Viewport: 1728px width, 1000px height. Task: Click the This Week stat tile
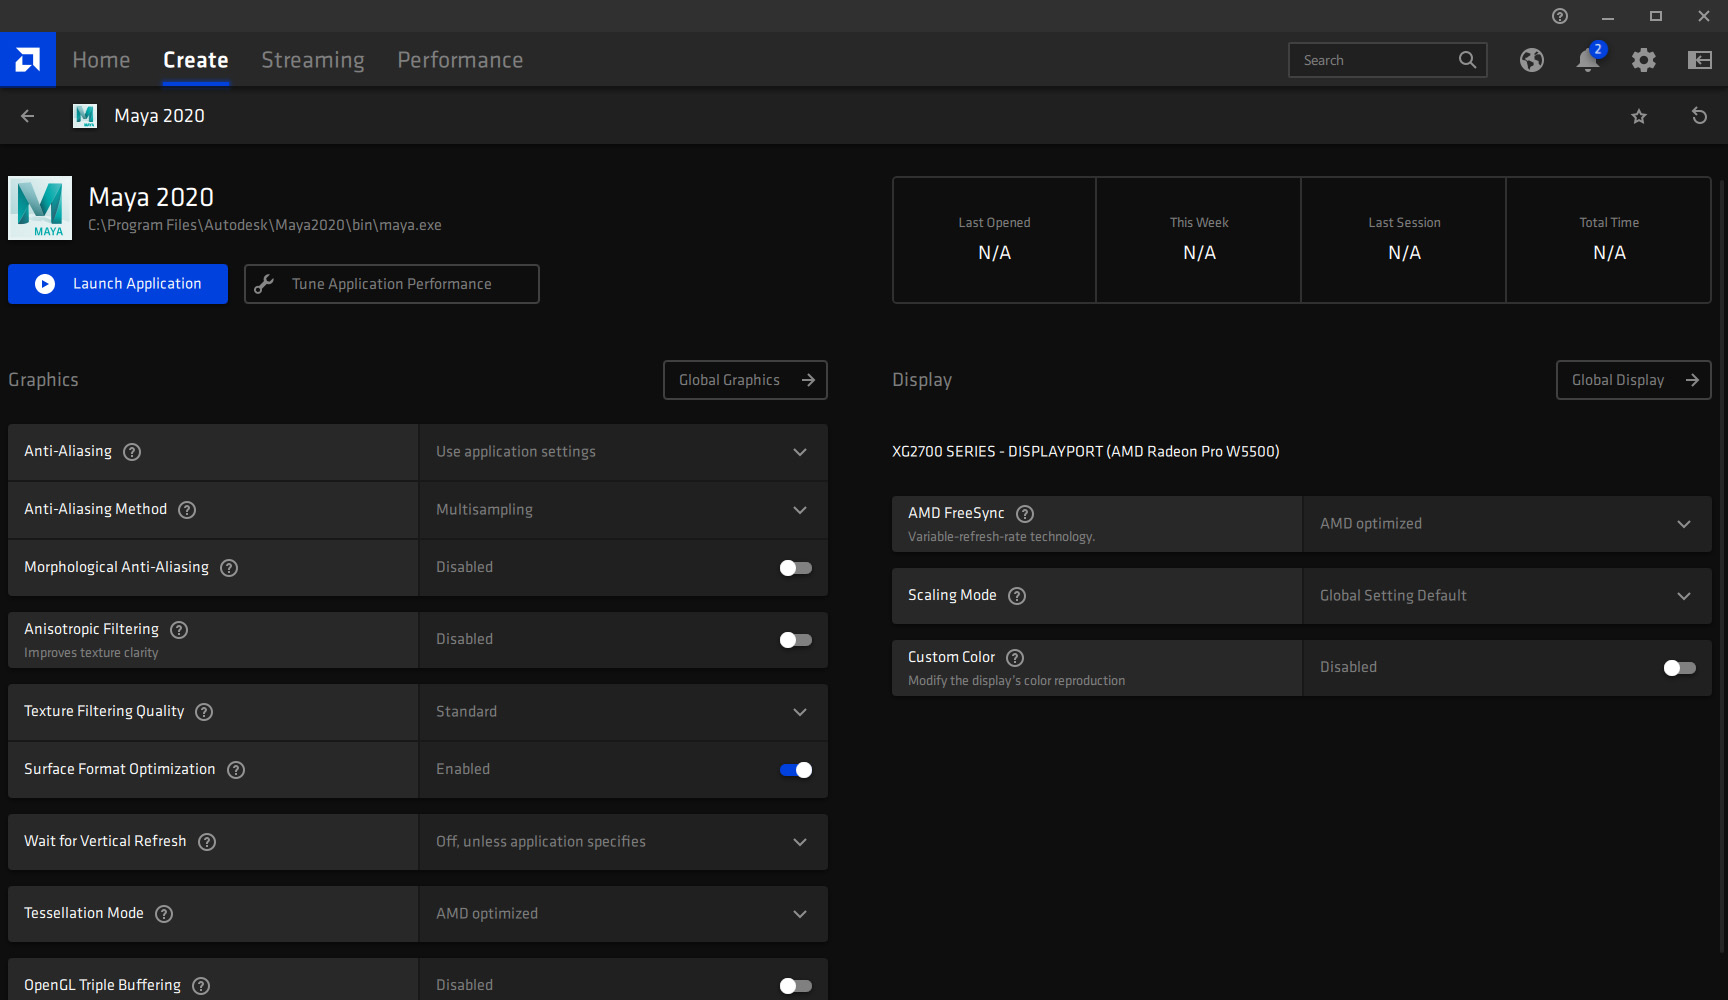[x=1199, y=240]
